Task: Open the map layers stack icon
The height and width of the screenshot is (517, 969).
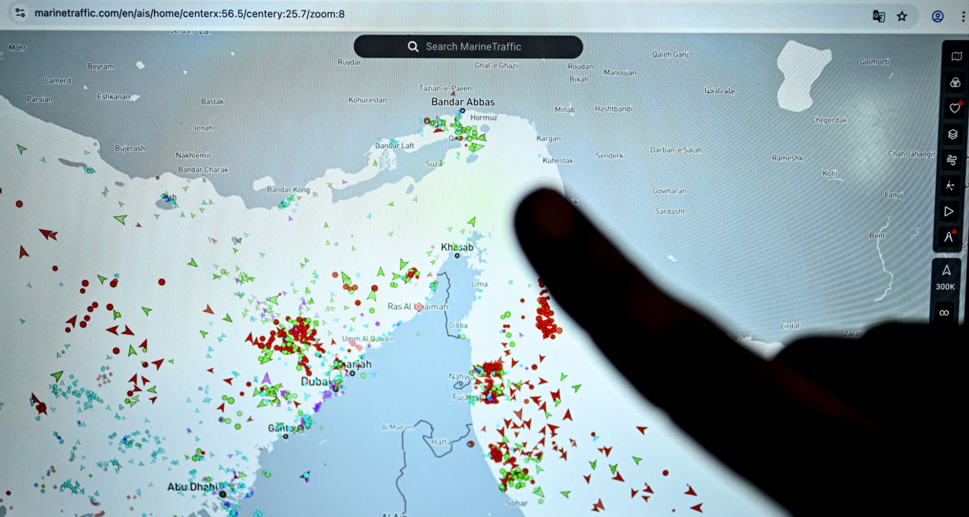Action: point(953,134)
